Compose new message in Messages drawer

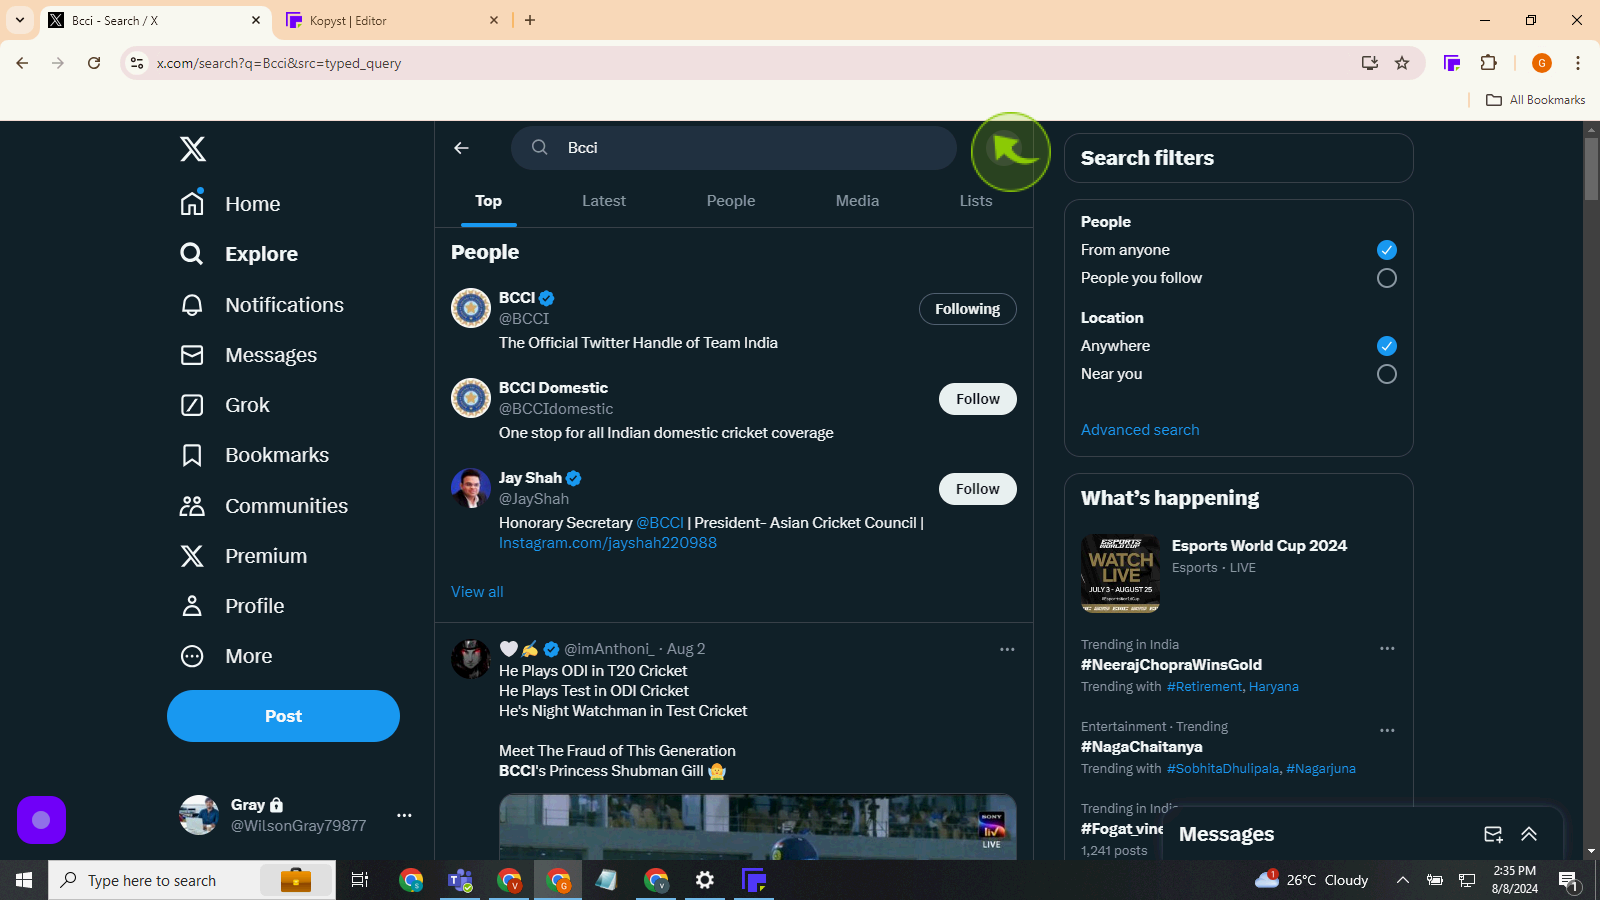pyautogui.click(x=1493, y=834)
